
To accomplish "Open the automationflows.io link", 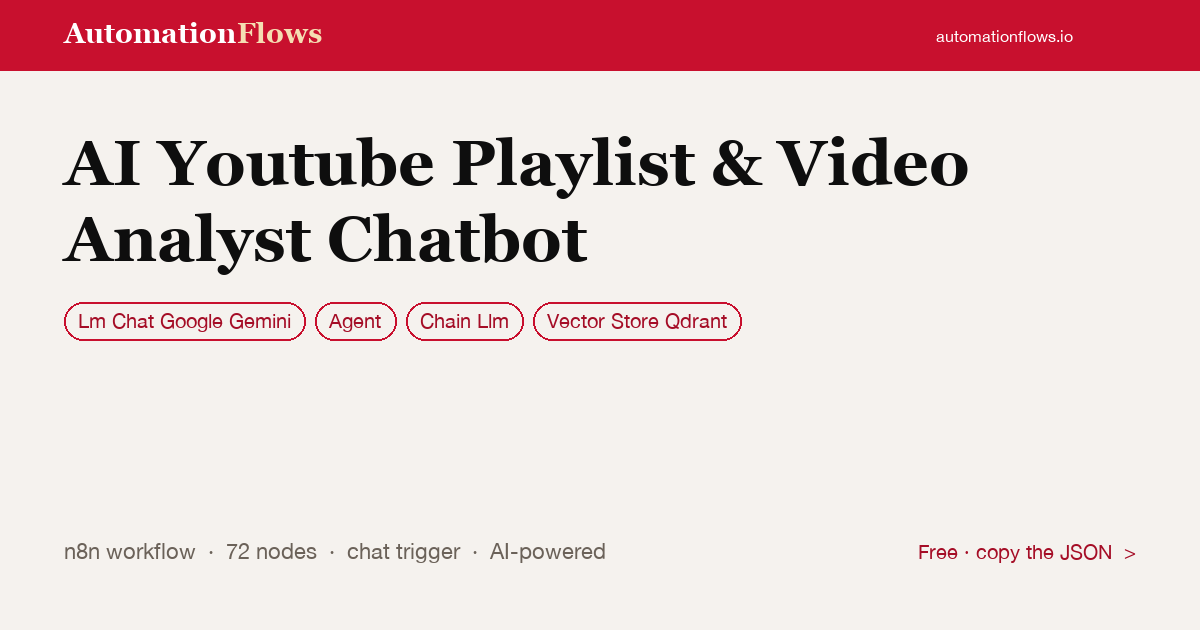I will (1004, 36).
